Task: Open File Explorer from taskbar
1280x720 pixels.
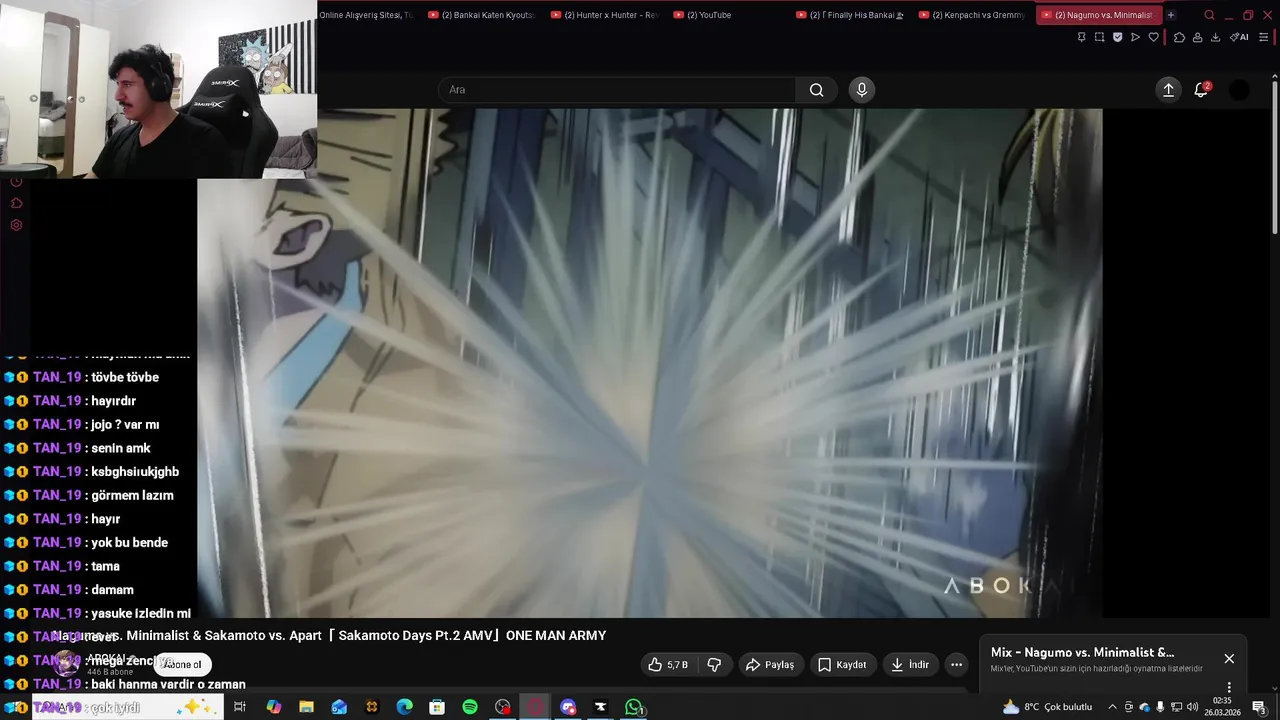Action: (x=306, y=707)
